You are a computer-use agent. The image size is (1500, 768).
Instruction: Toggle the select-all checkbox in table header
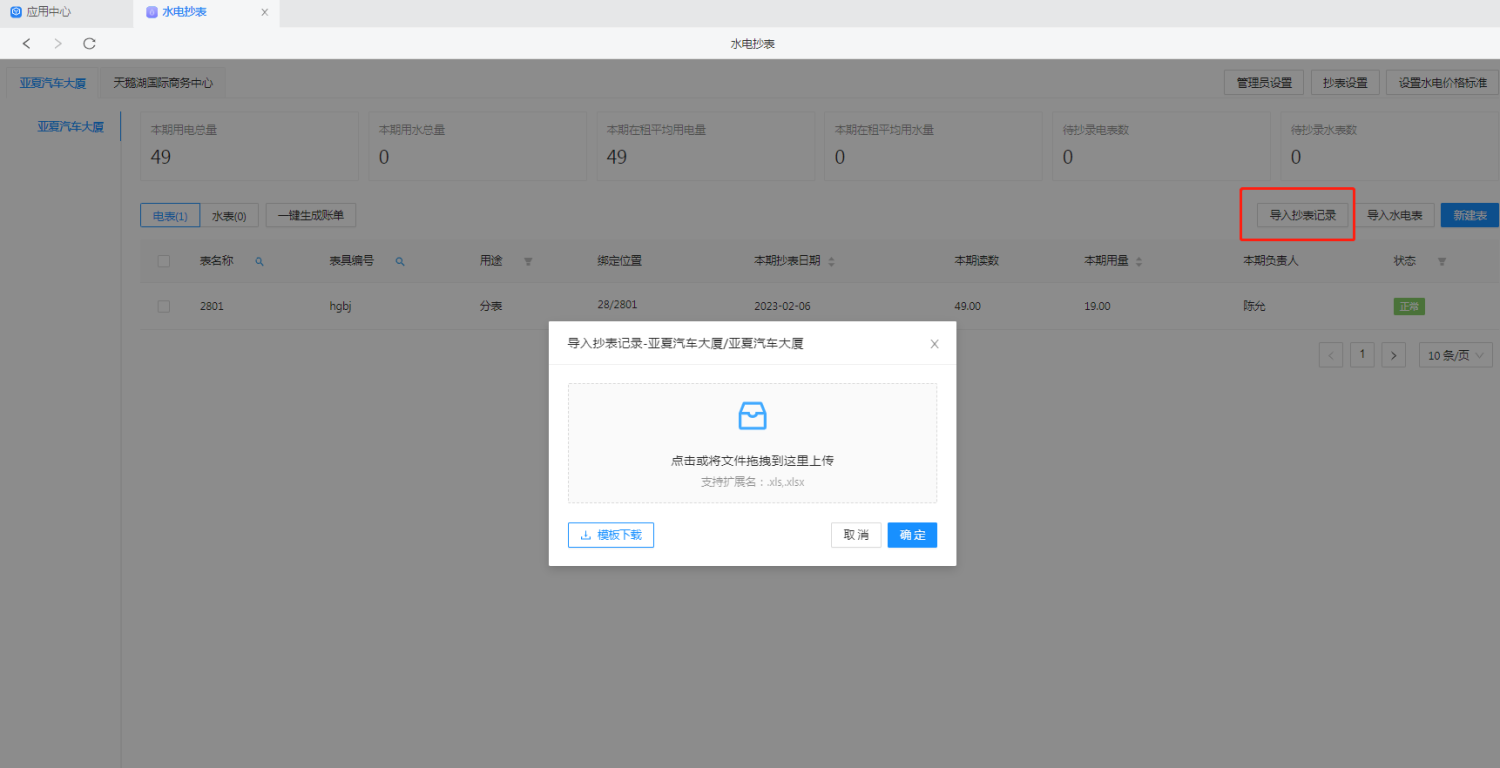(x=164, y=261)
